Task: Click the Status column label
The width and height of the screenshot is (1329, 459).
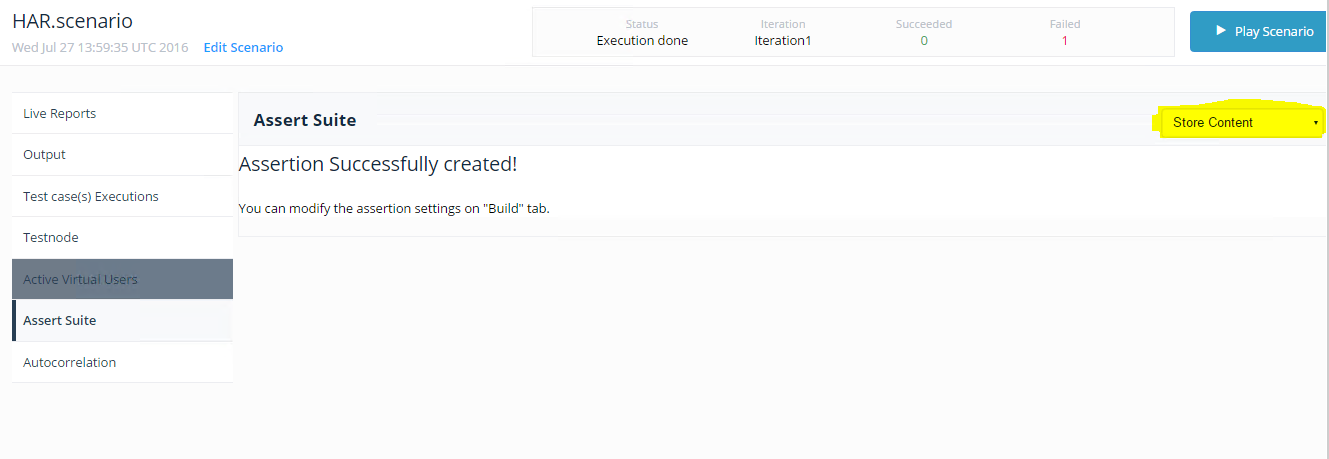Action: coord(642,24)
